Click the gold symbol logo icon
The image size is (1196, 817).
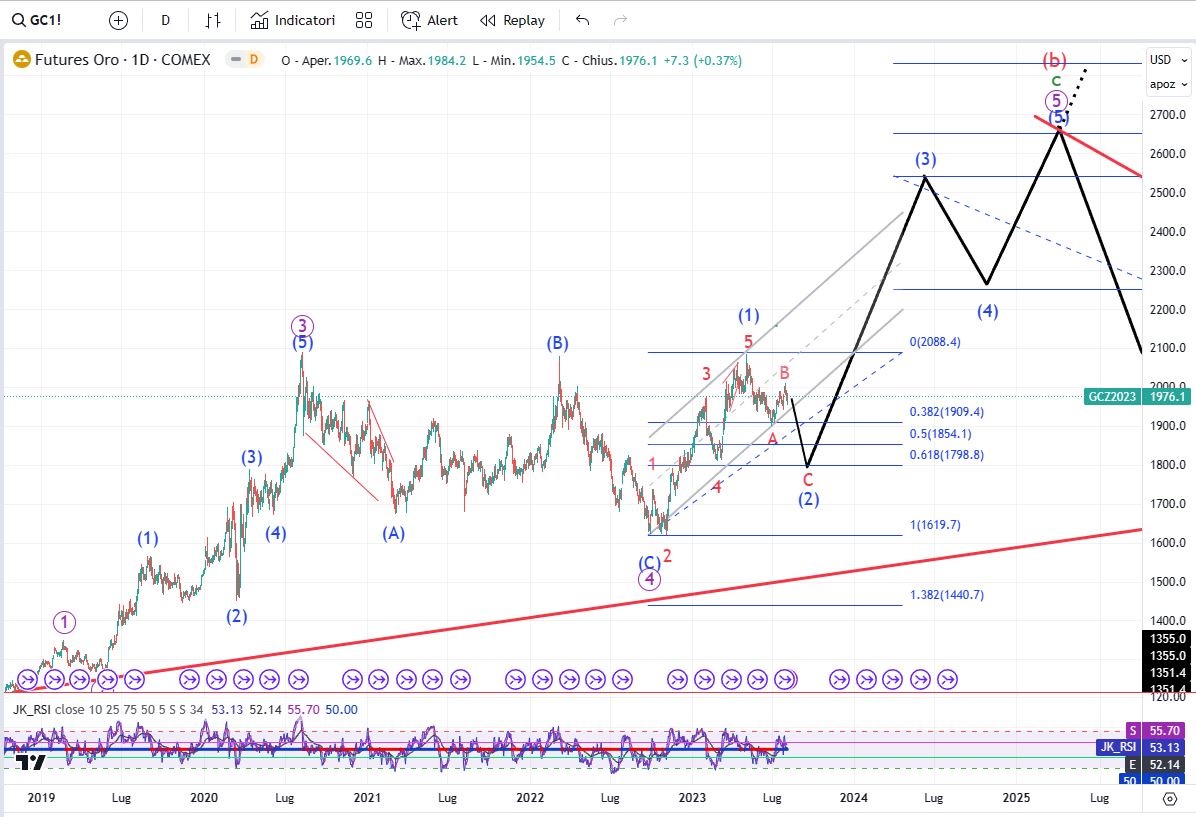pyautogui.click(x=21, y=60)
